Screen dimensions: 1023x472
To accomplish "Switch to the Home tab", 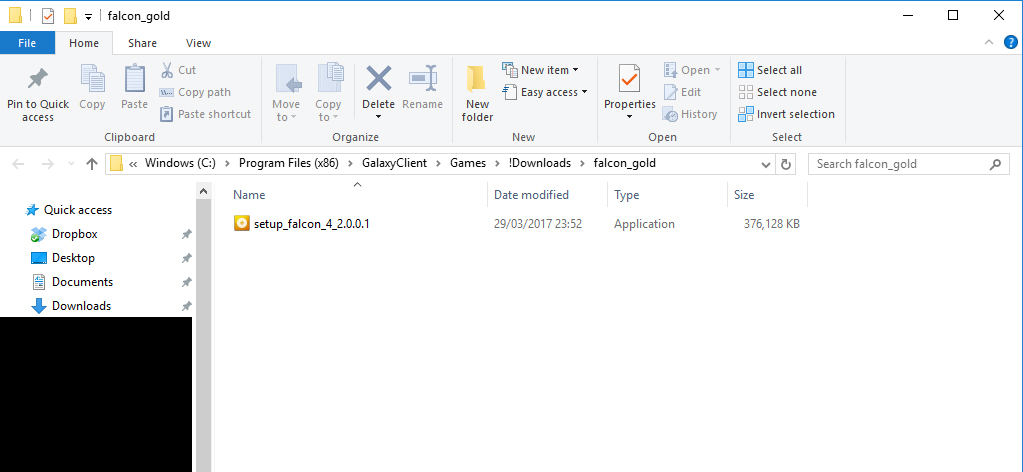I will 84,43.
